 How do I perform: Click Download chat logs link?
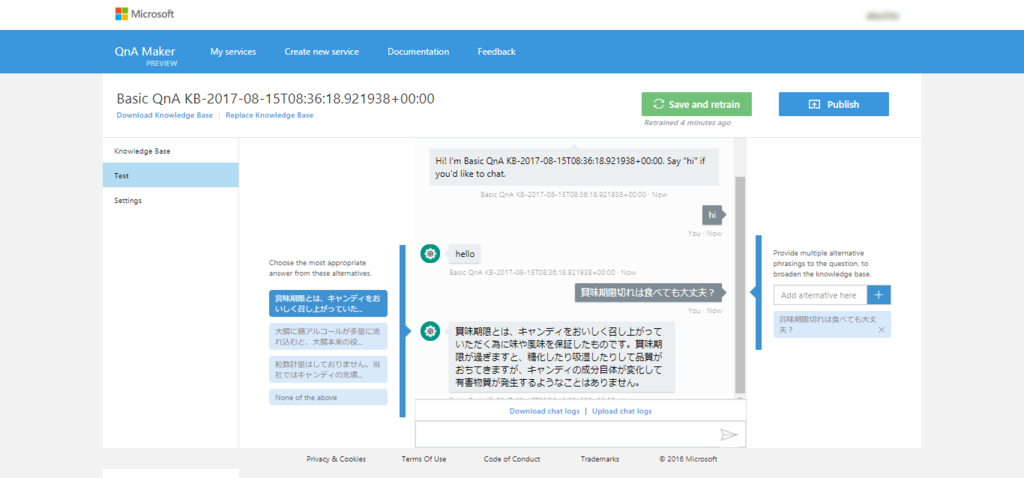point(545,411)
